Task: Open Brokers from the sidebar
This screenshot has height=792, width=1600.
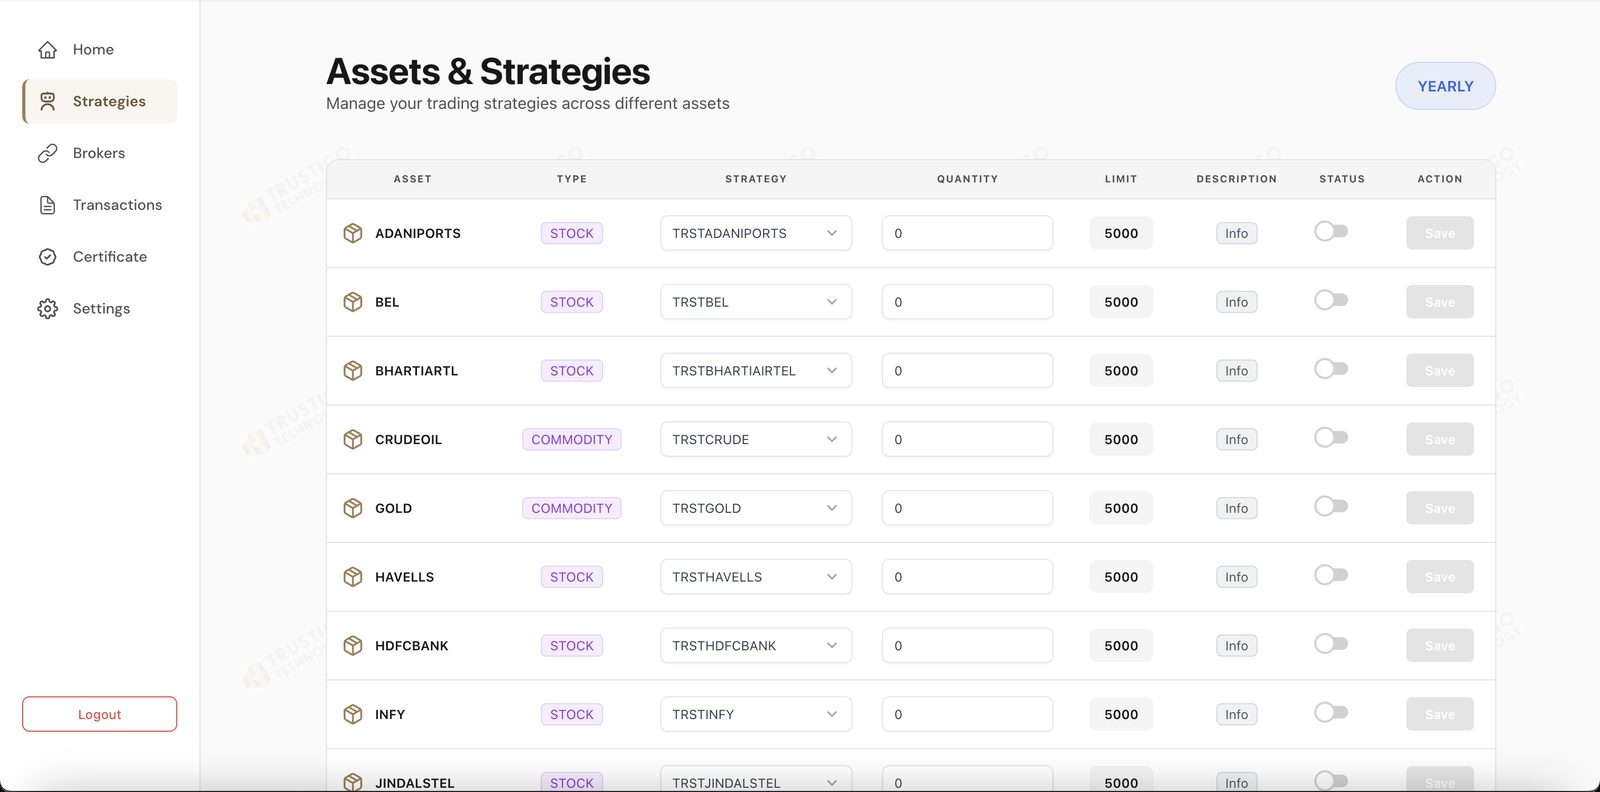Action: coord(99,153)
